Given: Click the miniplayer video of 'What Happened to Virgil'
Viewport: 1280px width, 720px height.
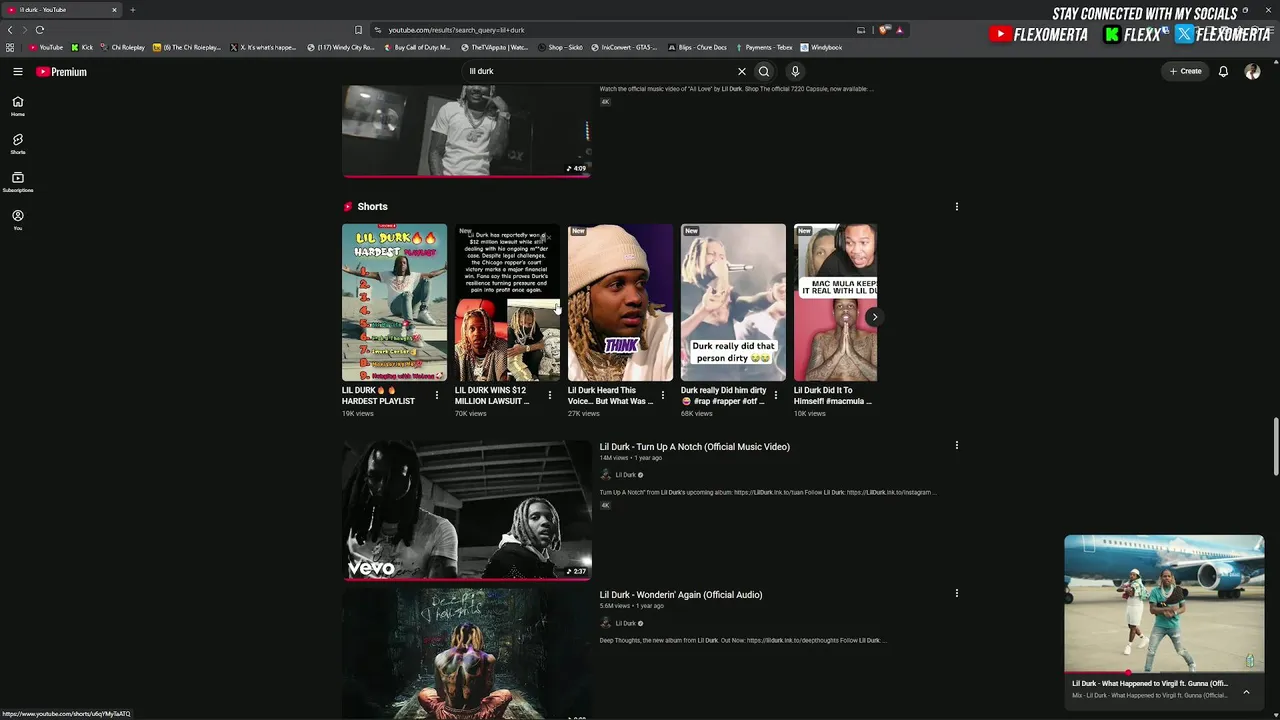Looking at the screenshot, I should coord(1164,604).
